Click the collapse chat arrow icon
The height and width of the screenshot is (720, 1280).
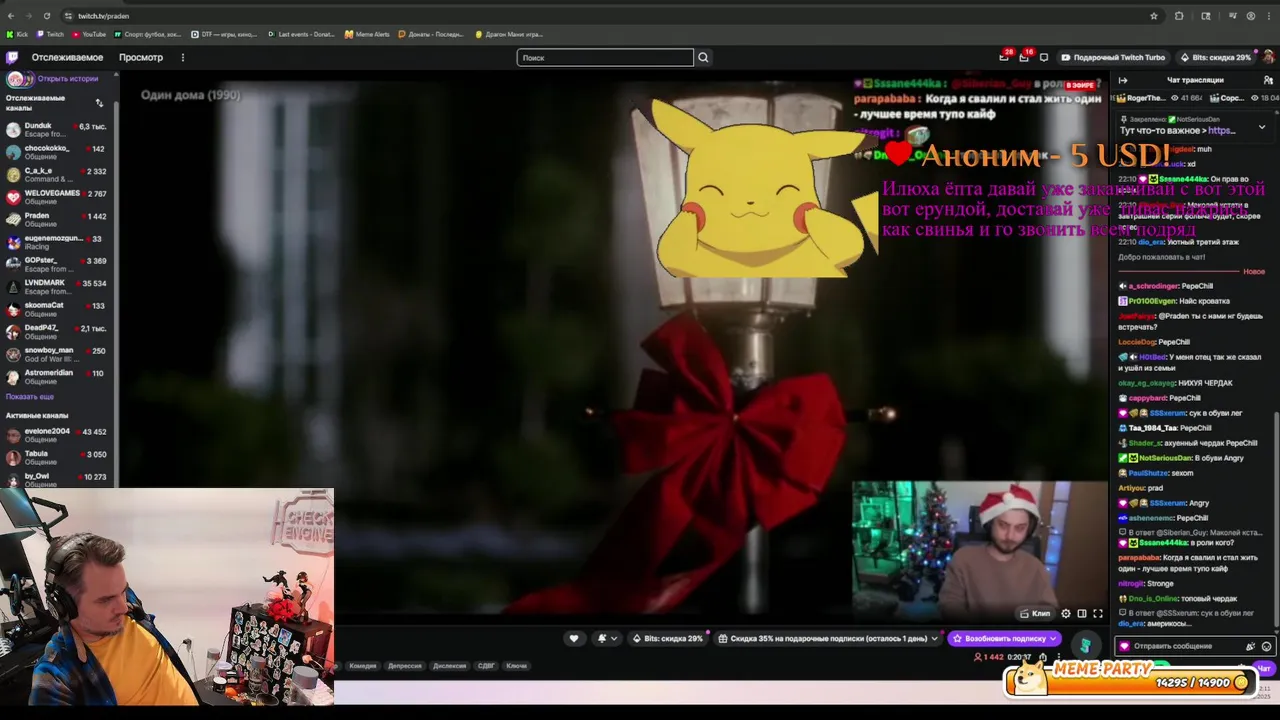coord(1123,80)
